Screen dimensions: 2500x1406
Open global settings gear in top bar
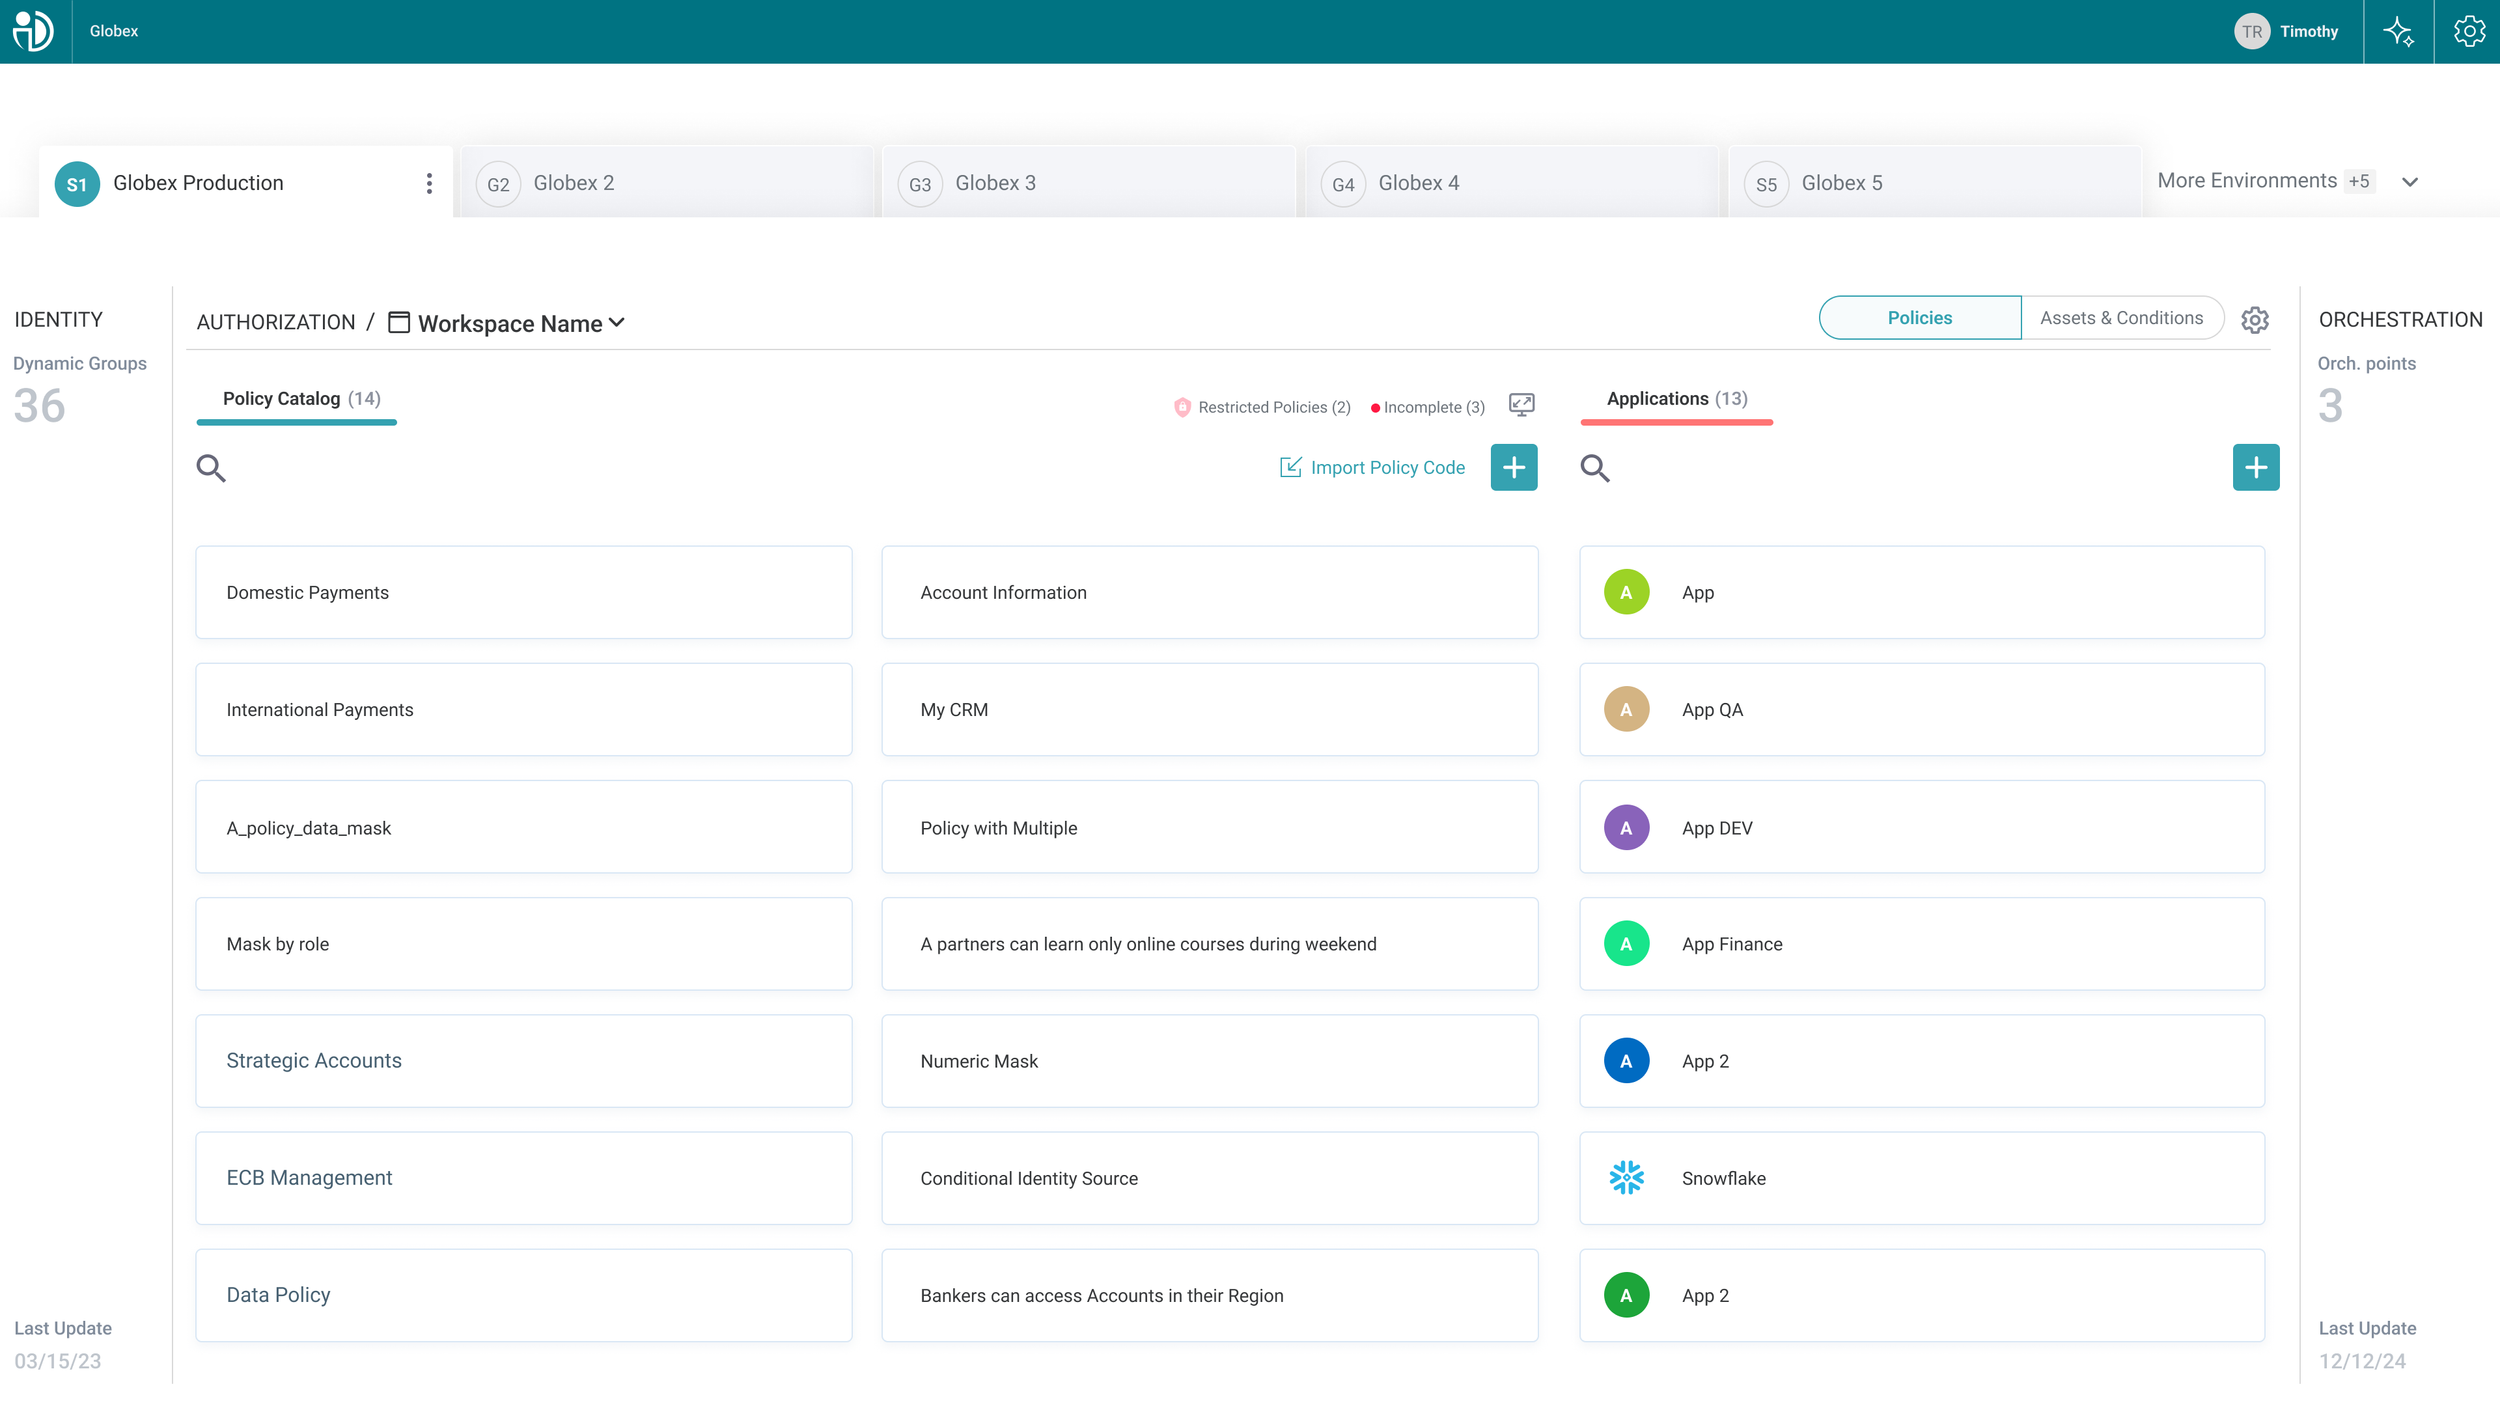point(2468,32)
